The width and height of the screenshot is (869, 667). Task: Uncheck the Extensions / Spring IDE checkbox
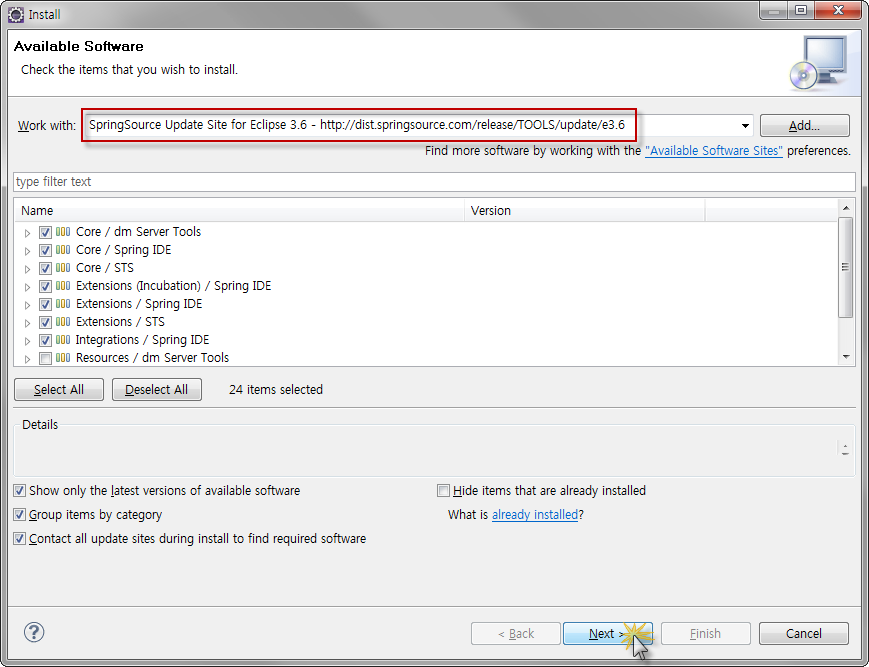tap(45, 304)
